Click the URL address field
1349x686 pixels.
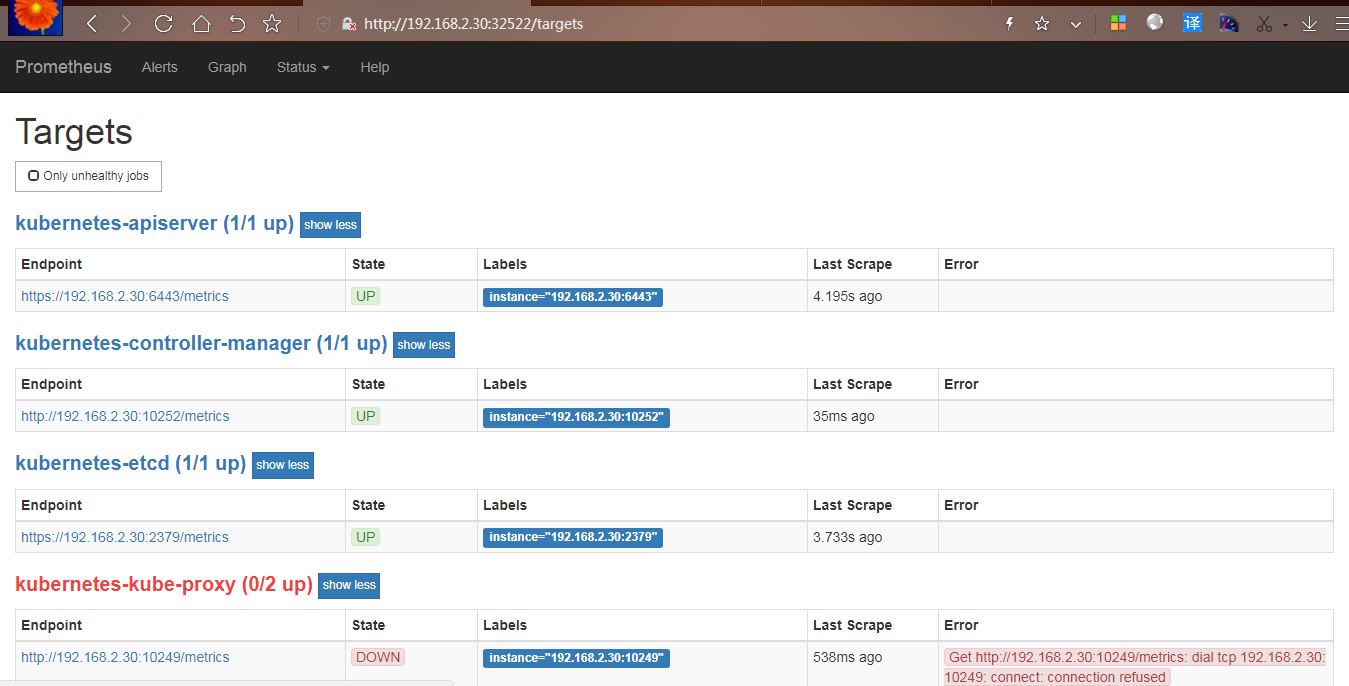(x=473, y=23)
